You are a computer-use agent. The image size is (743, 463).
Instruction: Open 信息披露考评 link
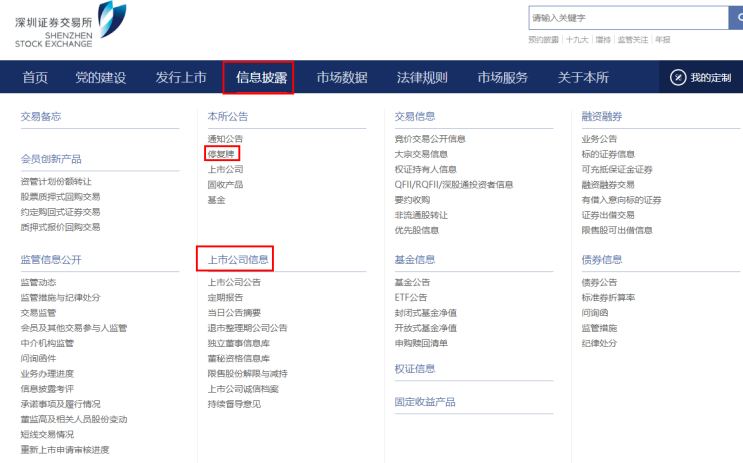pos(47,389)
